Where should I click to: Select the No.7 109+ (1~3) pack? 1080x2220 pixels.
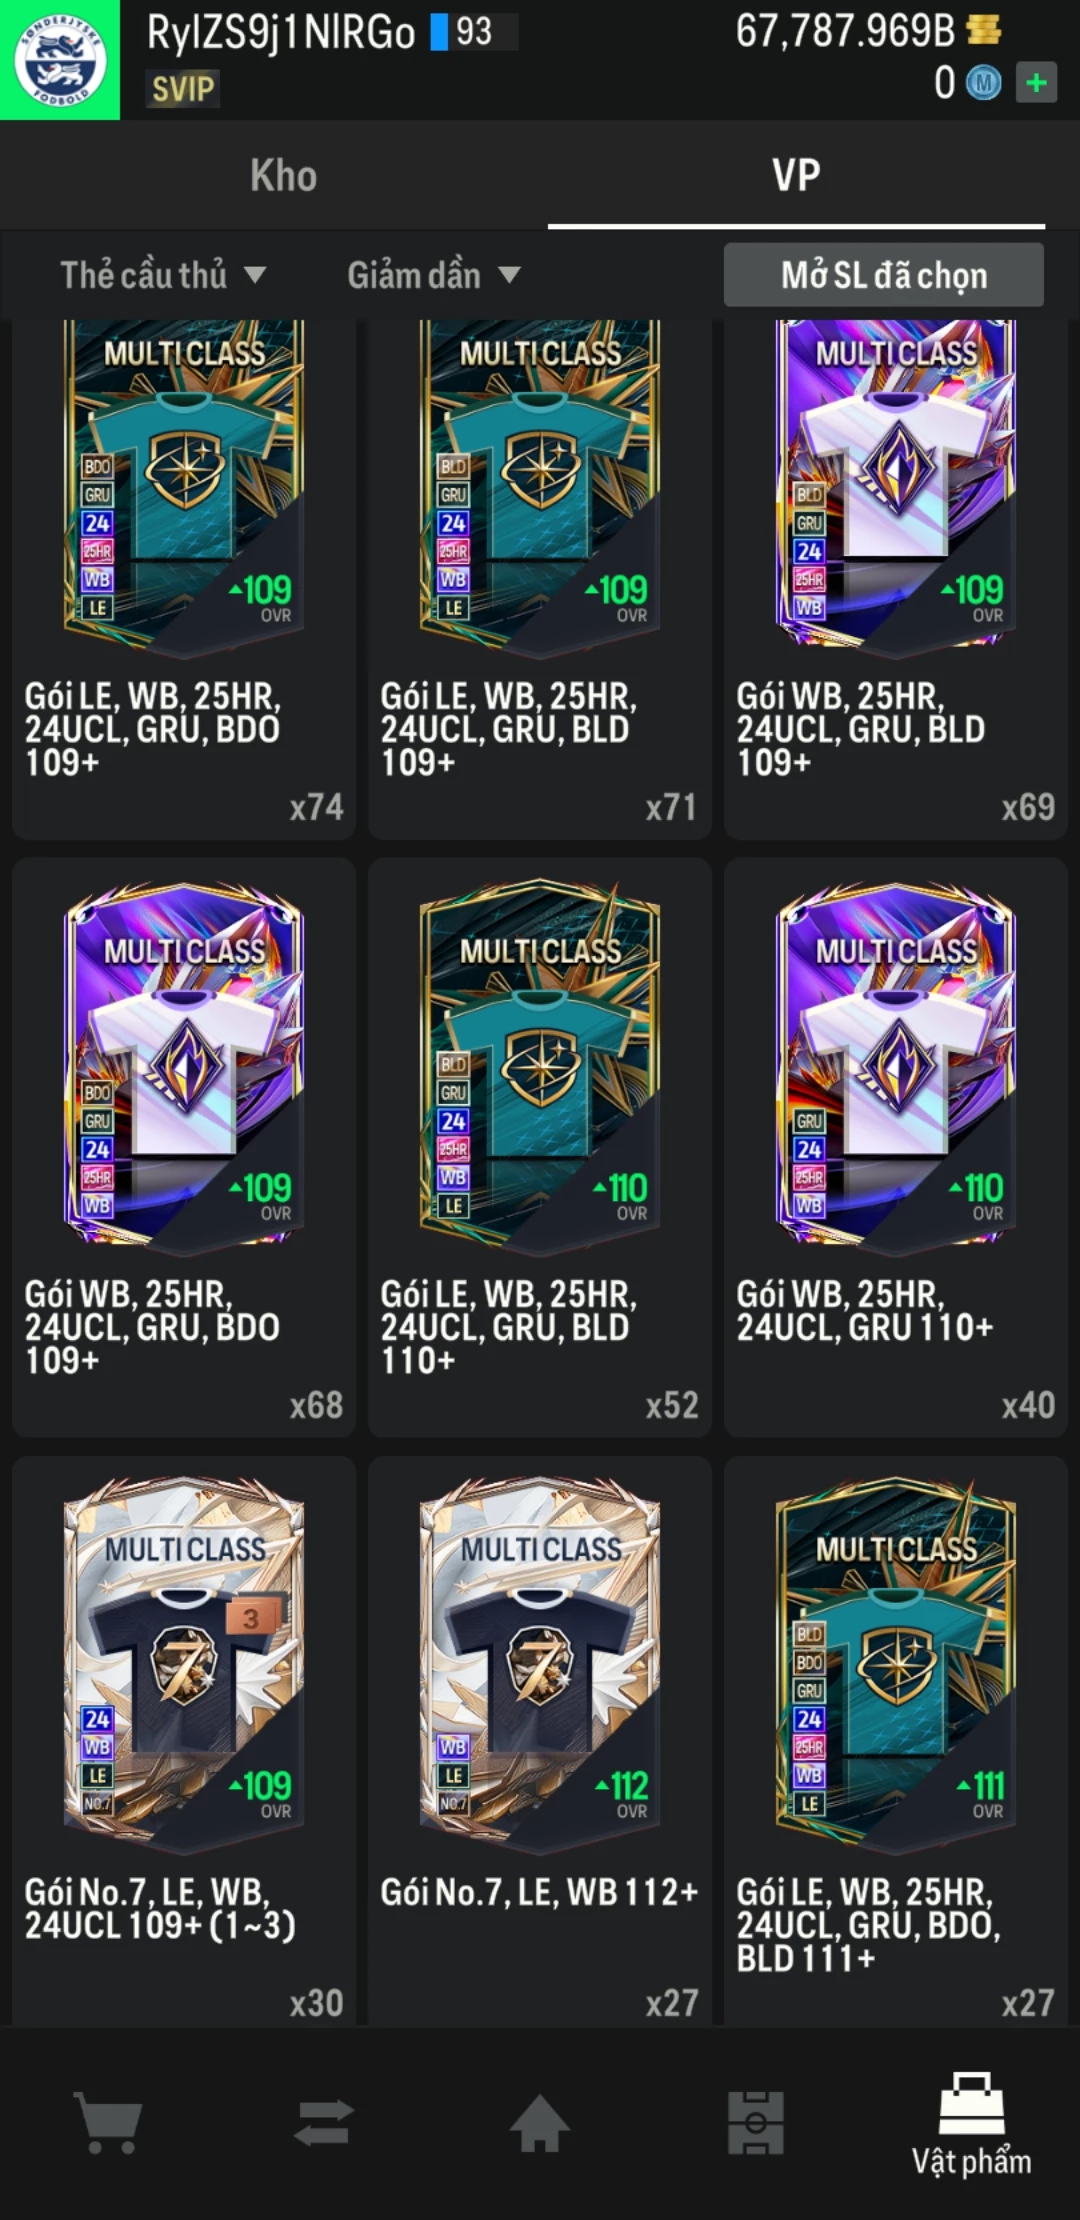click(x=184, y=1740)
